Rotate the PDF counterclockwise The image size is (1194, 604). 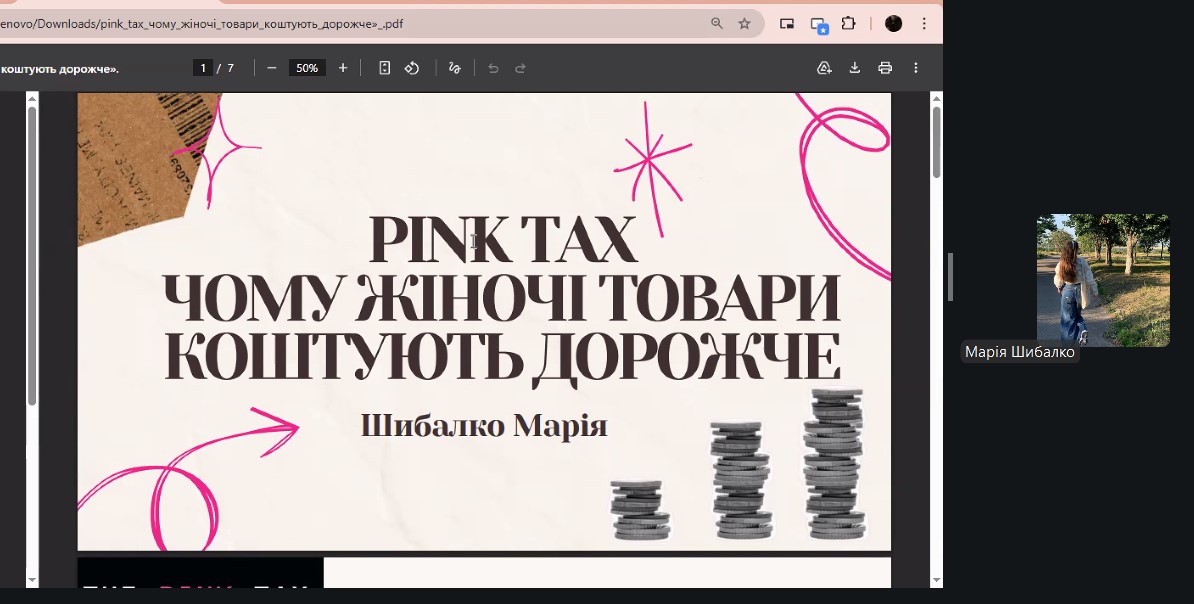point(412,68)
